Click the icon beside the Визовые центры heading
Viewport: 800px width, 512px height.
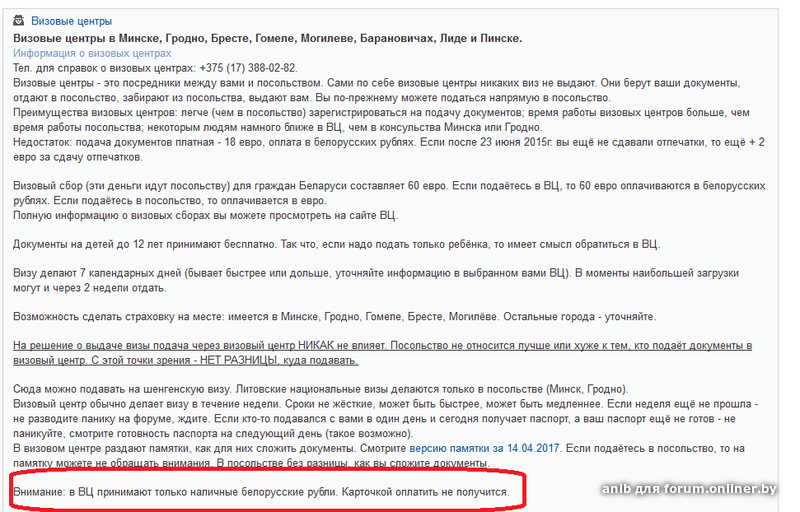[18, 20]
